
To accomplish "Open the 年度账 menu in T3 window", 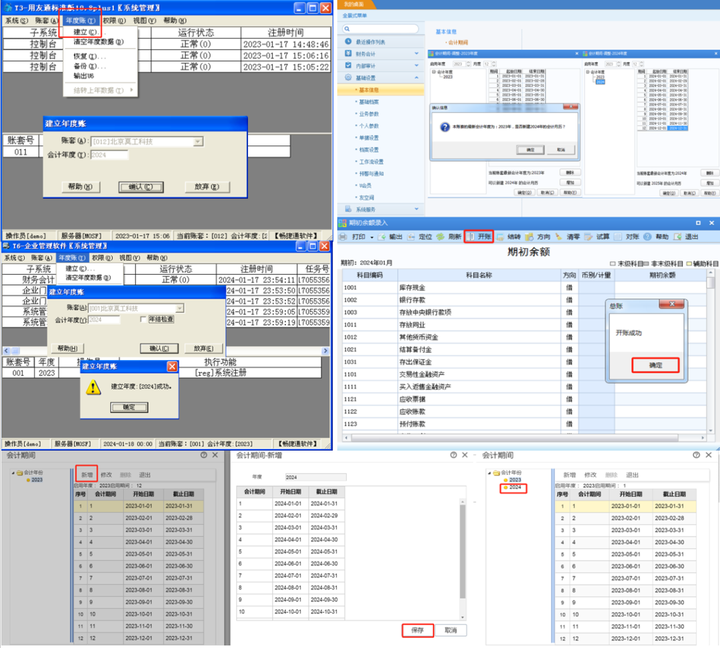I will point(81,20).
